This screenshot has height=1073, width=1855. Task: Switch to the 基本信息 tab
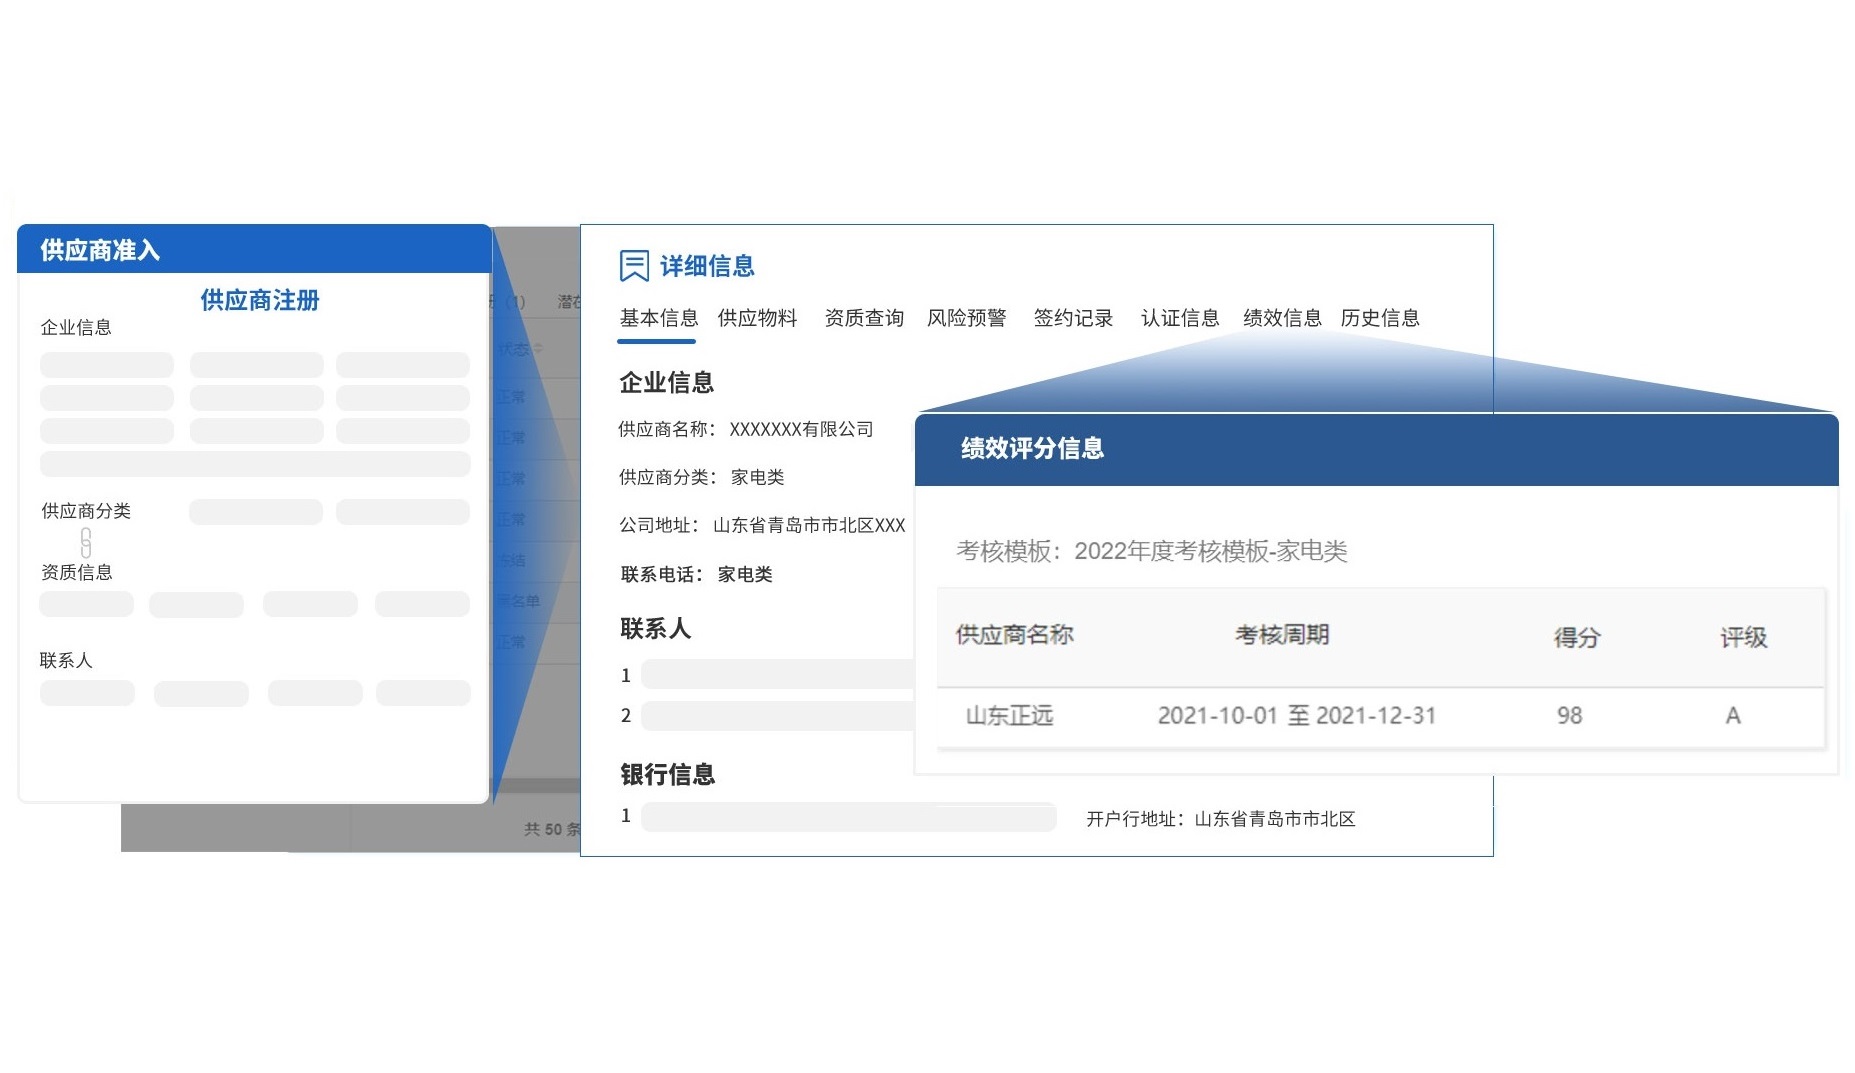(658, 318)
